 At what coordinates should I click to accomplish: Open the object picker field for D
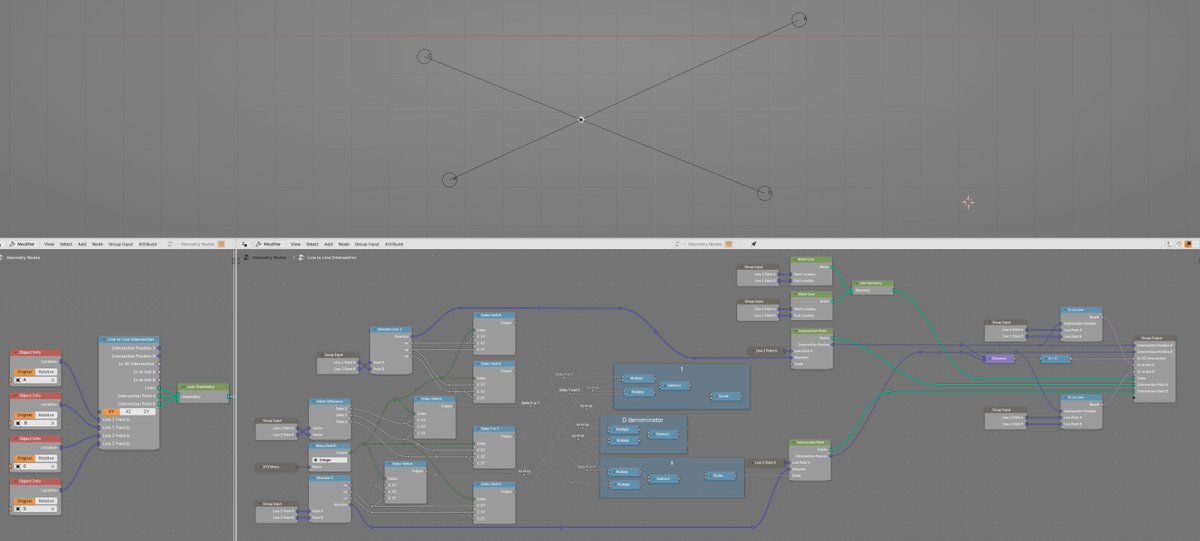[x=35, y=509]
